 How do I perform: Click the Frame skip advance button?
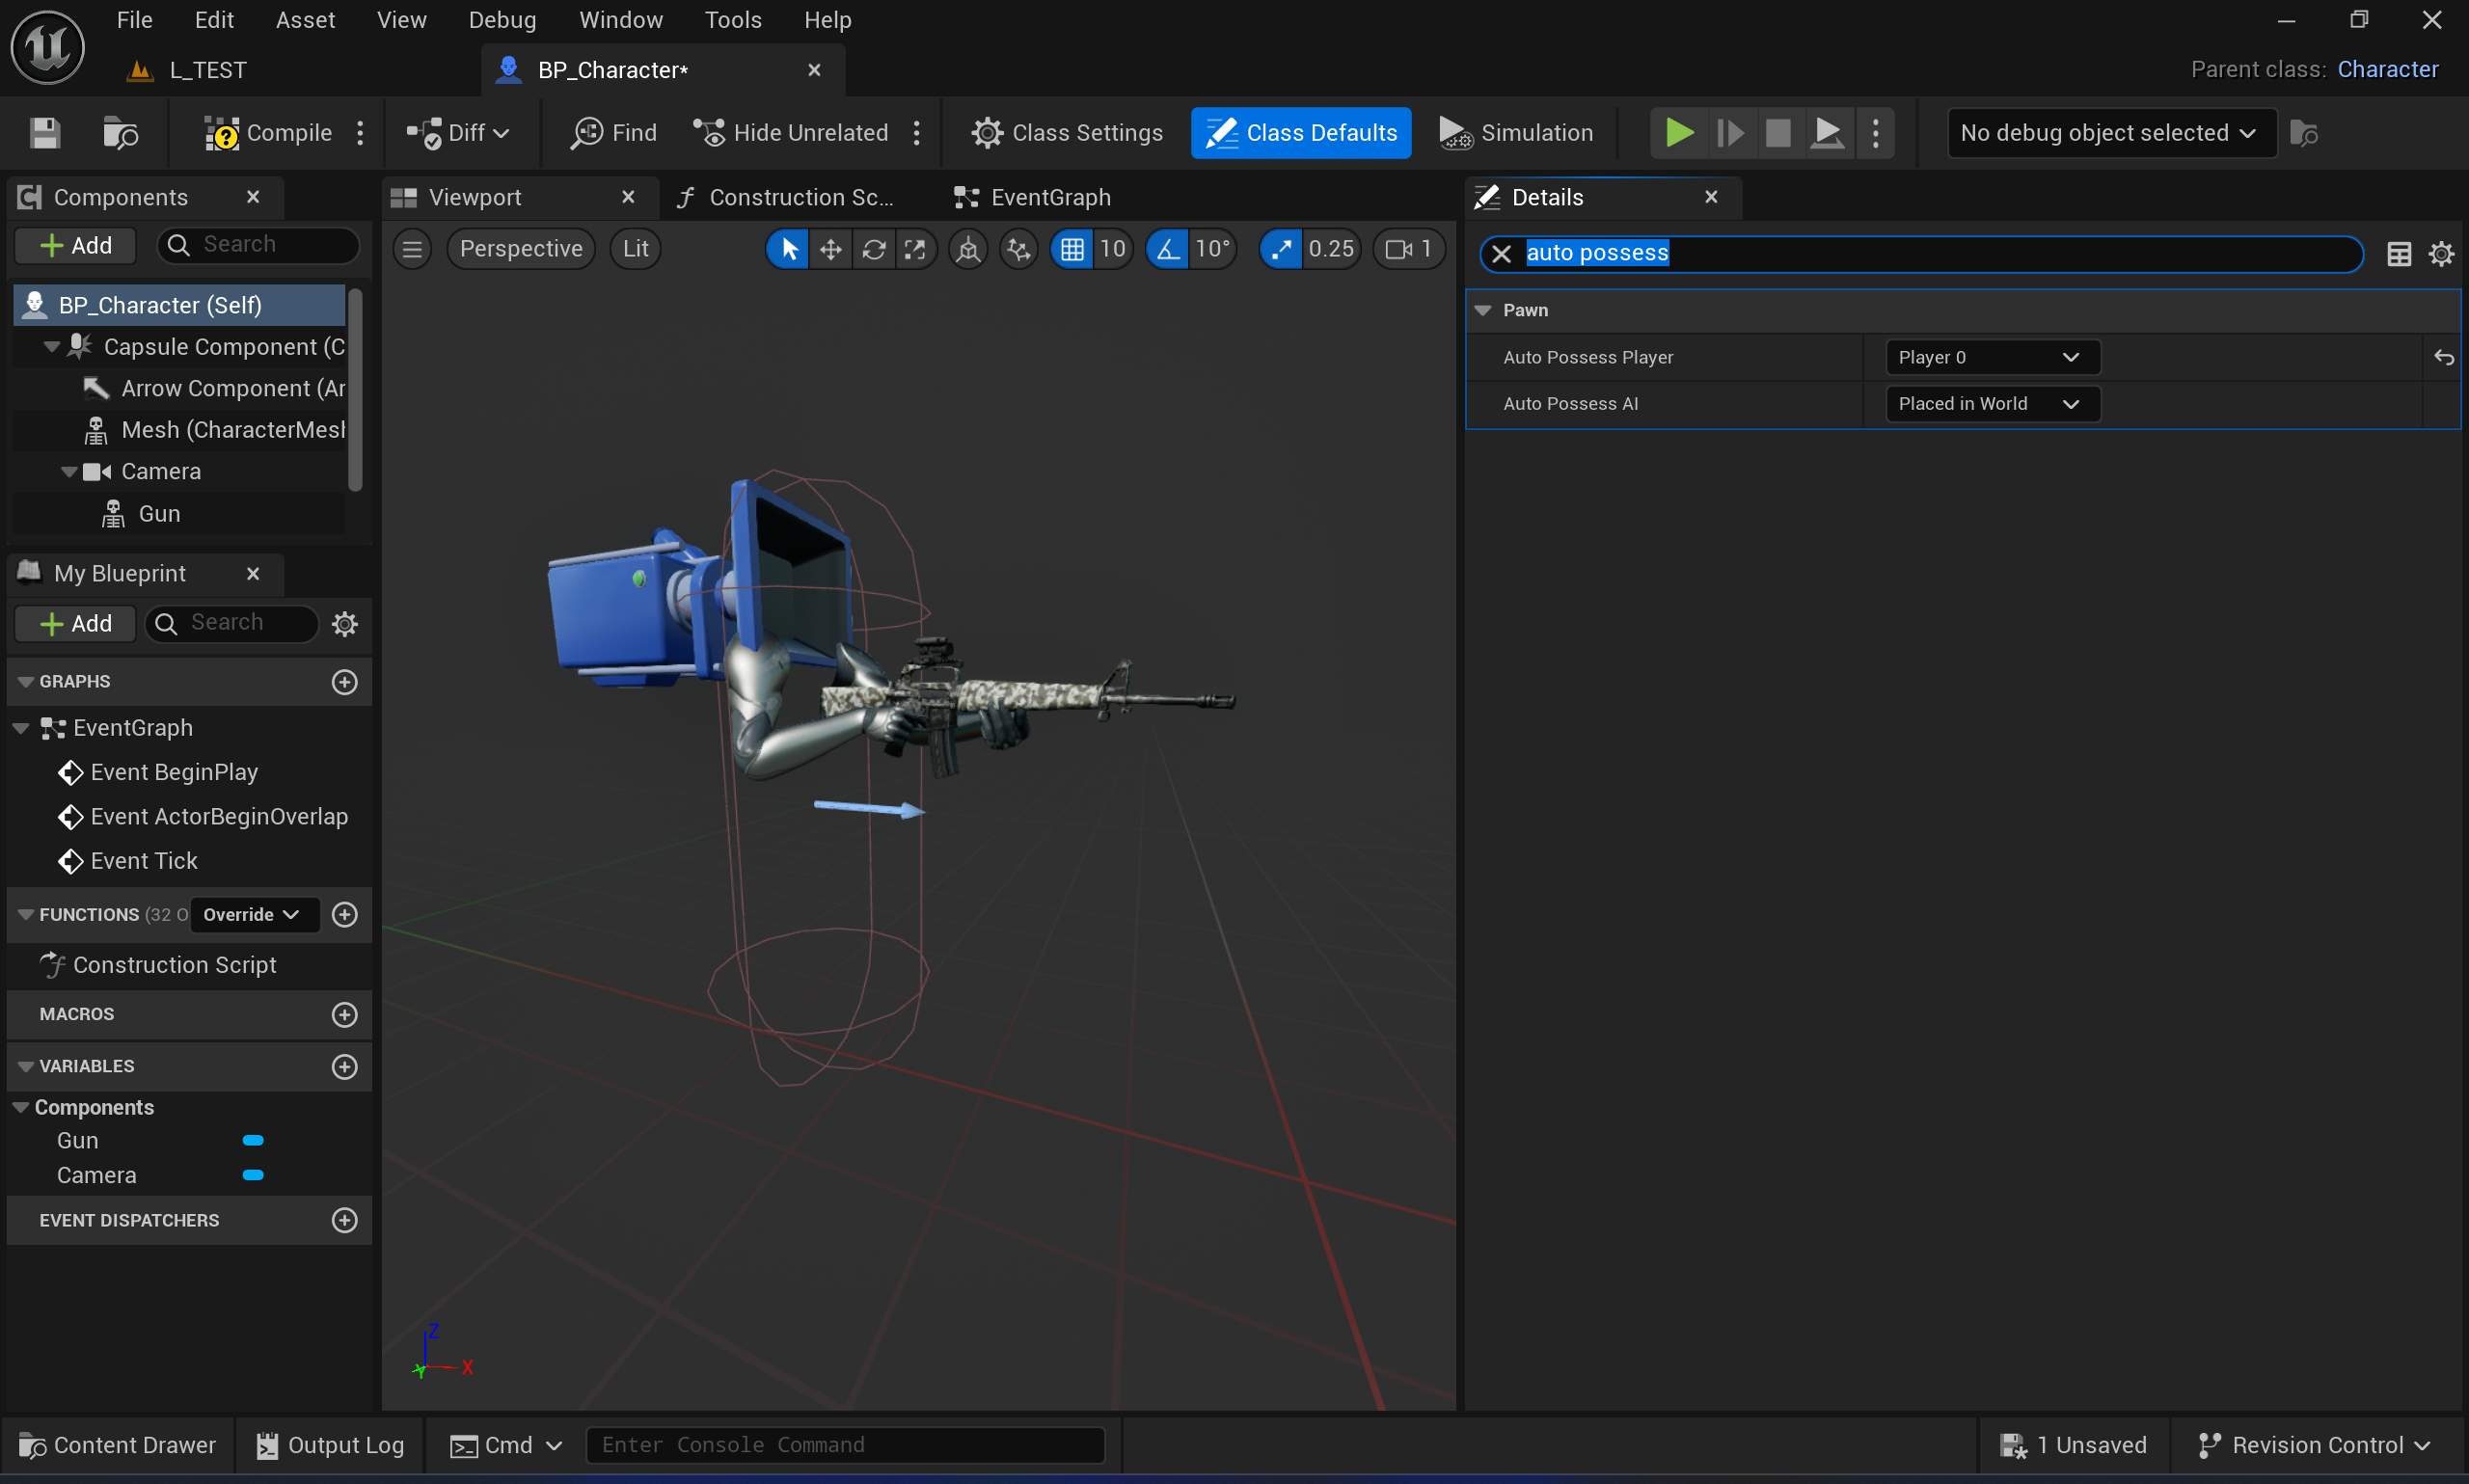pos(1729,133)
